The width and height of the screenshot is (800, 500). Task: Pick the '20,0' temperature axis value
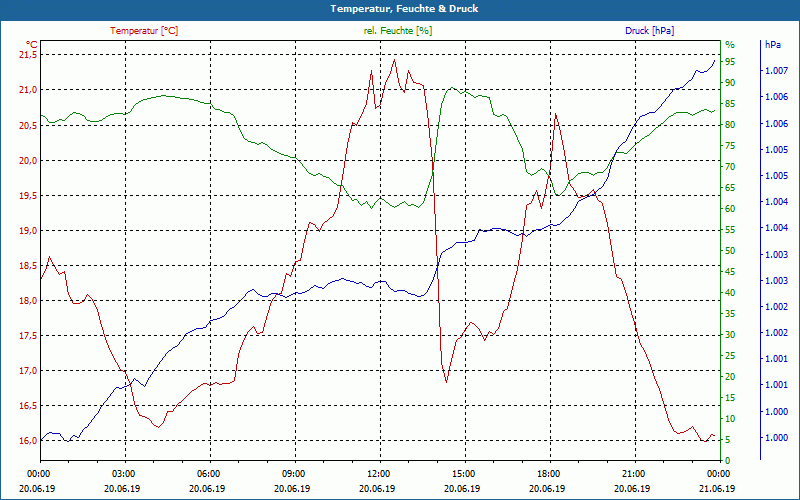click(28, 160)
